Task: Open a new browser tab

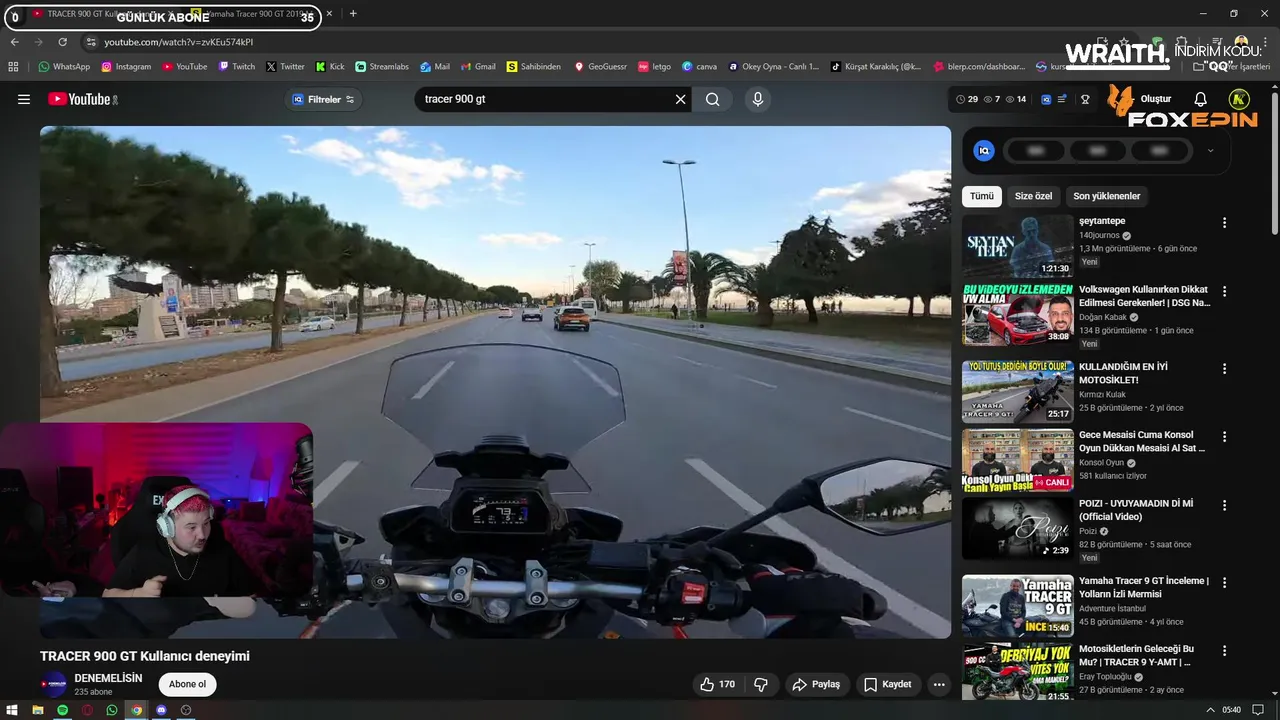Action: click(x=353, y=14)
